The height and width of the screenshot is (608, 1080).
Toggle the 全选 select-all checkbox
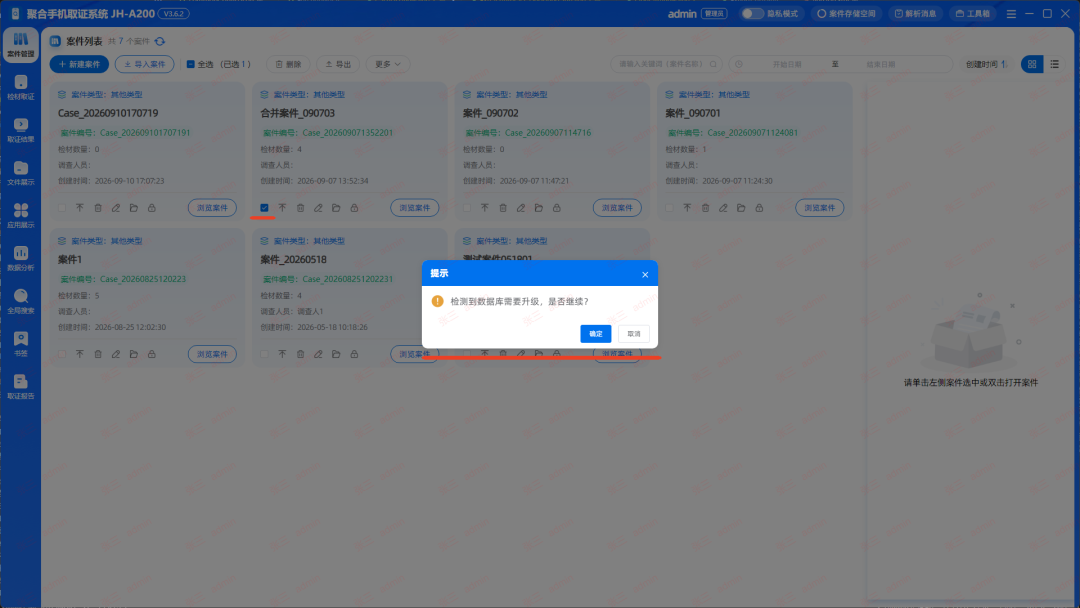[191, 64]
